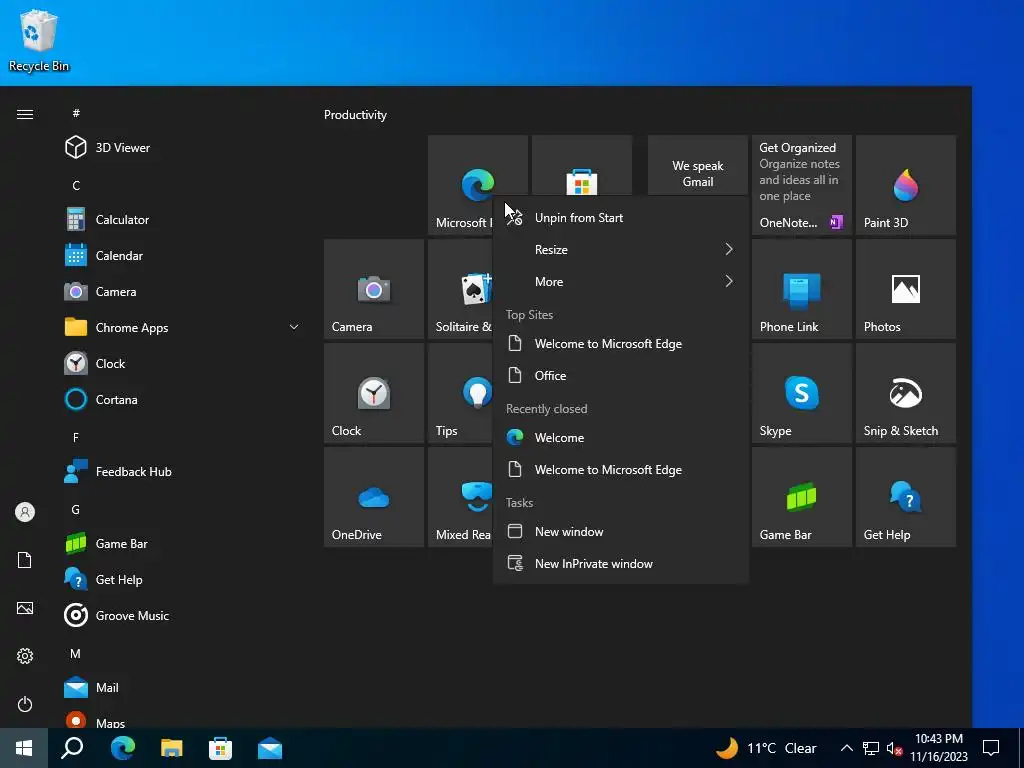Click the network status tray icon
Screen dimensions: 1024x768
871,748
